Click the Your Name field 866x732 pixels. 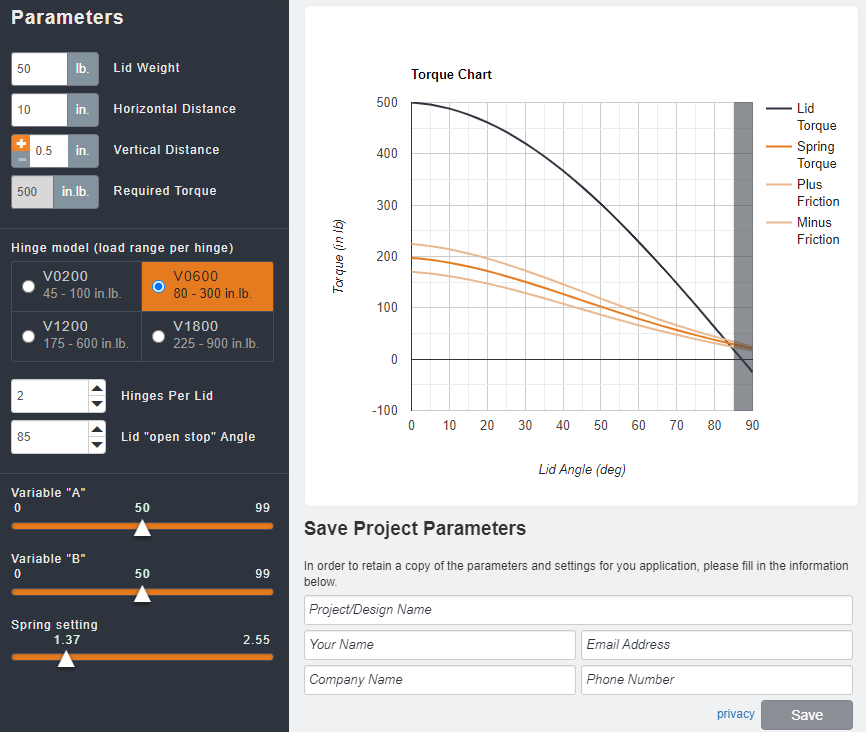tap(440, 645)
